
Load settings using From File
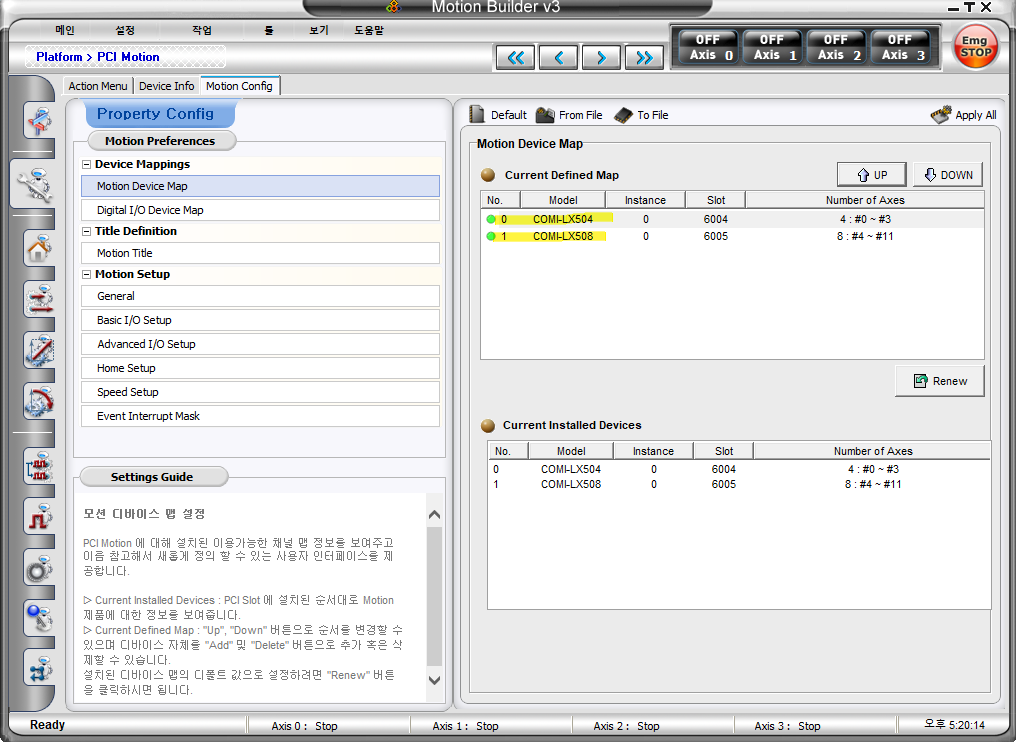tap(569, 115)
